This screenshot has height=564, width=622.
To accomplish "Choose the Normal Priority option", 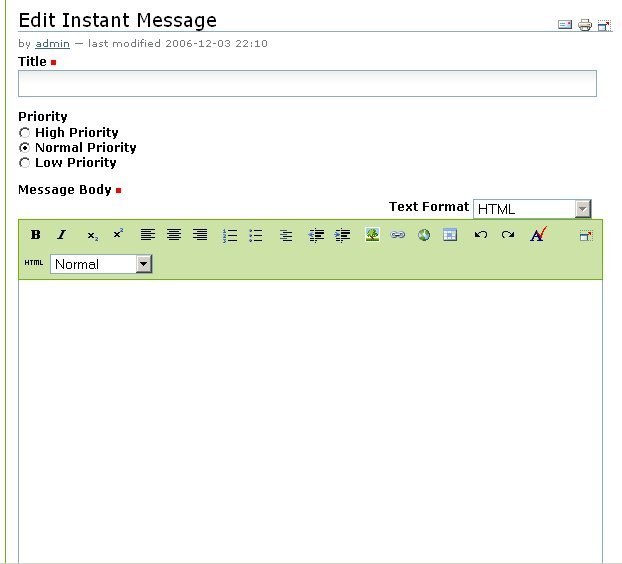I will (x=25, y=148).
